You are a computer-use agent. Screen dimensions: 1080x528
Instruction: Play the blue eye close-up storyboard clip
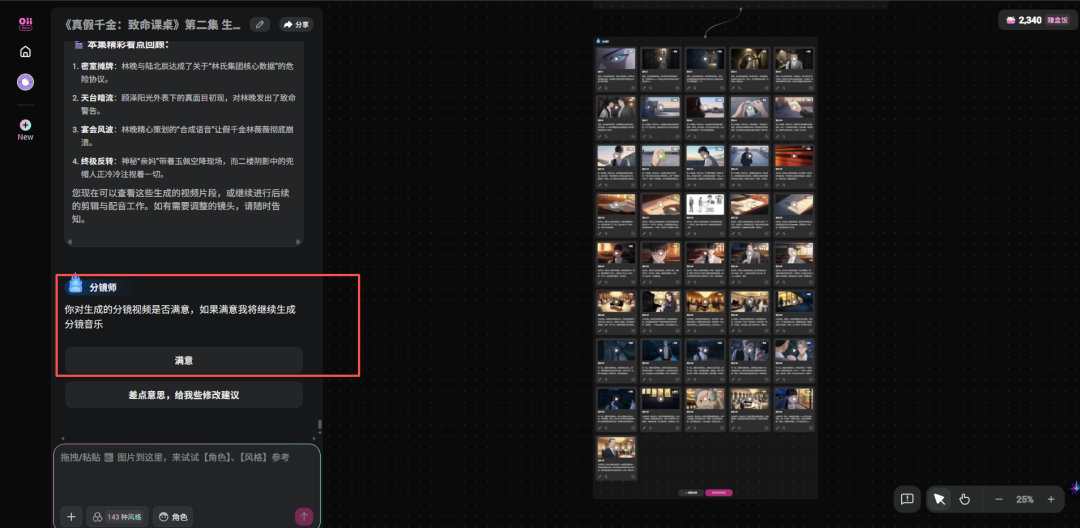616,59
